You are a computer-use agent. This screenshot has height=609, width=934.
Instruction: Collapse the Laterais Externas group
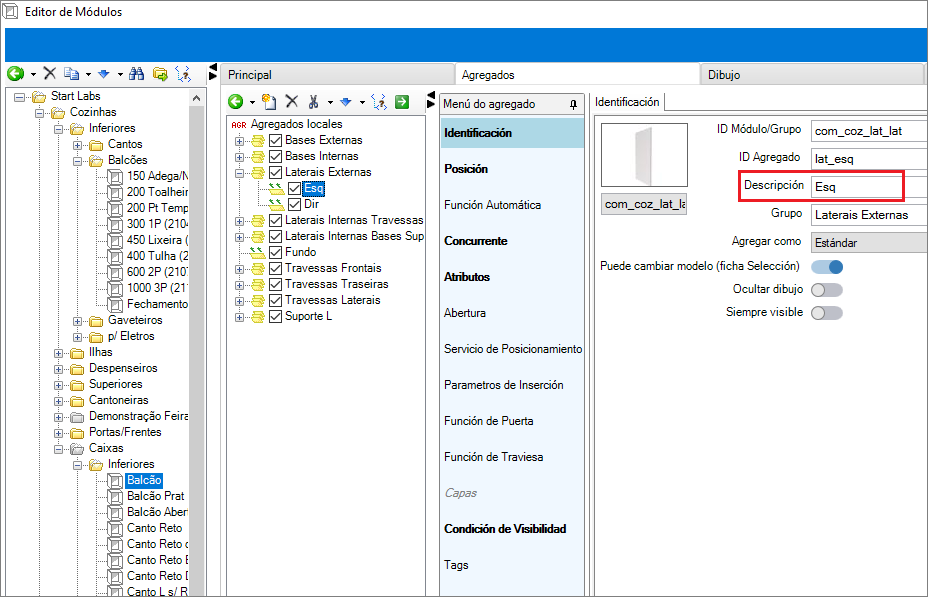239,173
